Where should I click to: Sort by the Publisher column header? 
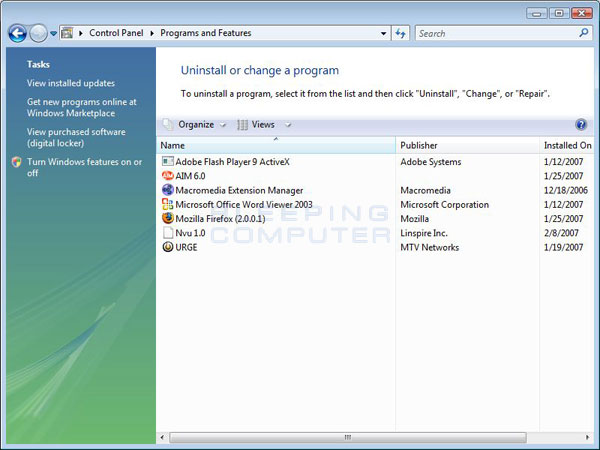[467, 145]
